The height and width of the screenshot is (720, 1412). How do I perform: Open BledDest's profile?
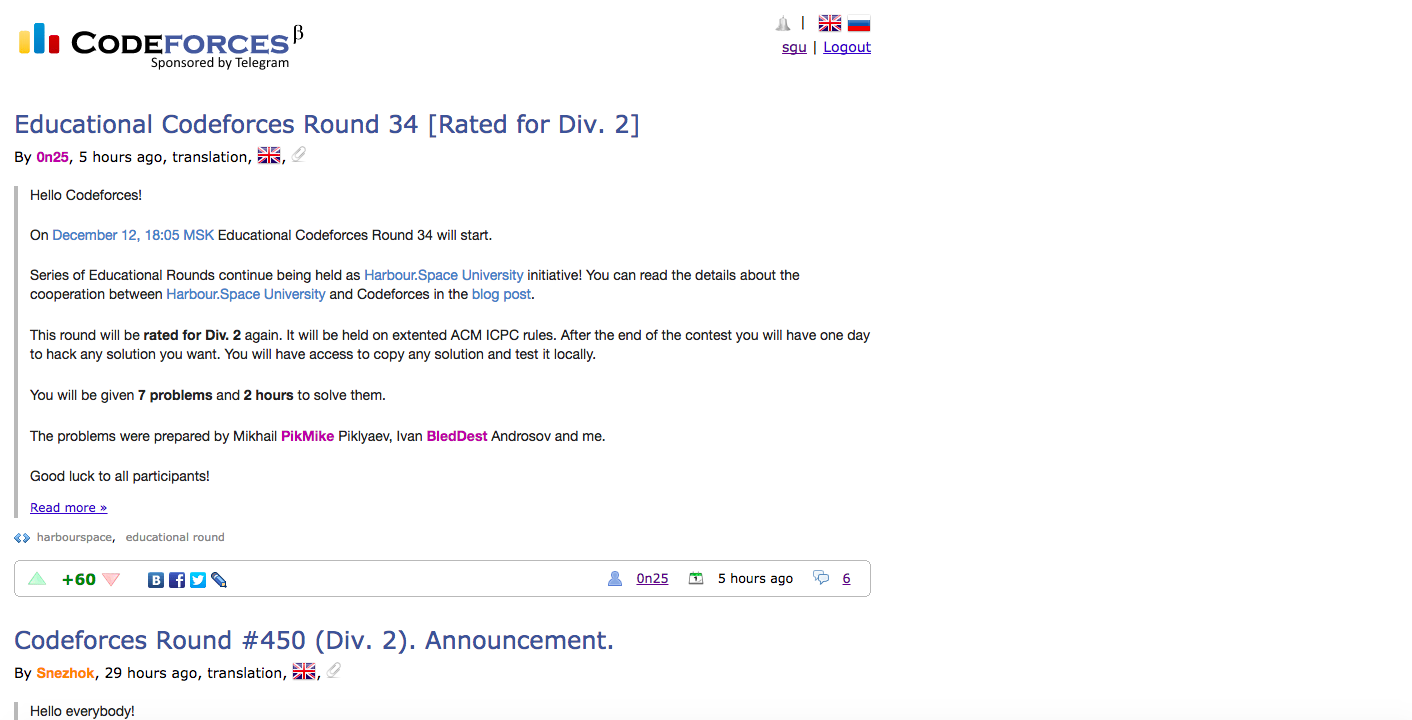point(457,436)
